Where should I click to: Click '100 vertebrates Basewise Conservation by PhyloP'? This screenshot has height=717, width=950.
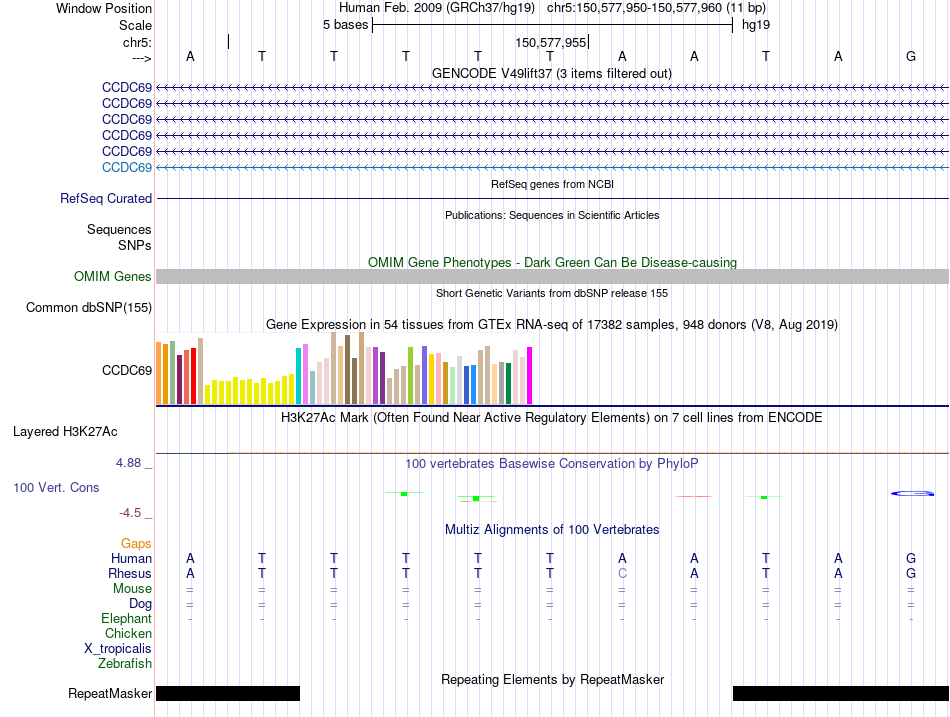click(x=552, y=464)
